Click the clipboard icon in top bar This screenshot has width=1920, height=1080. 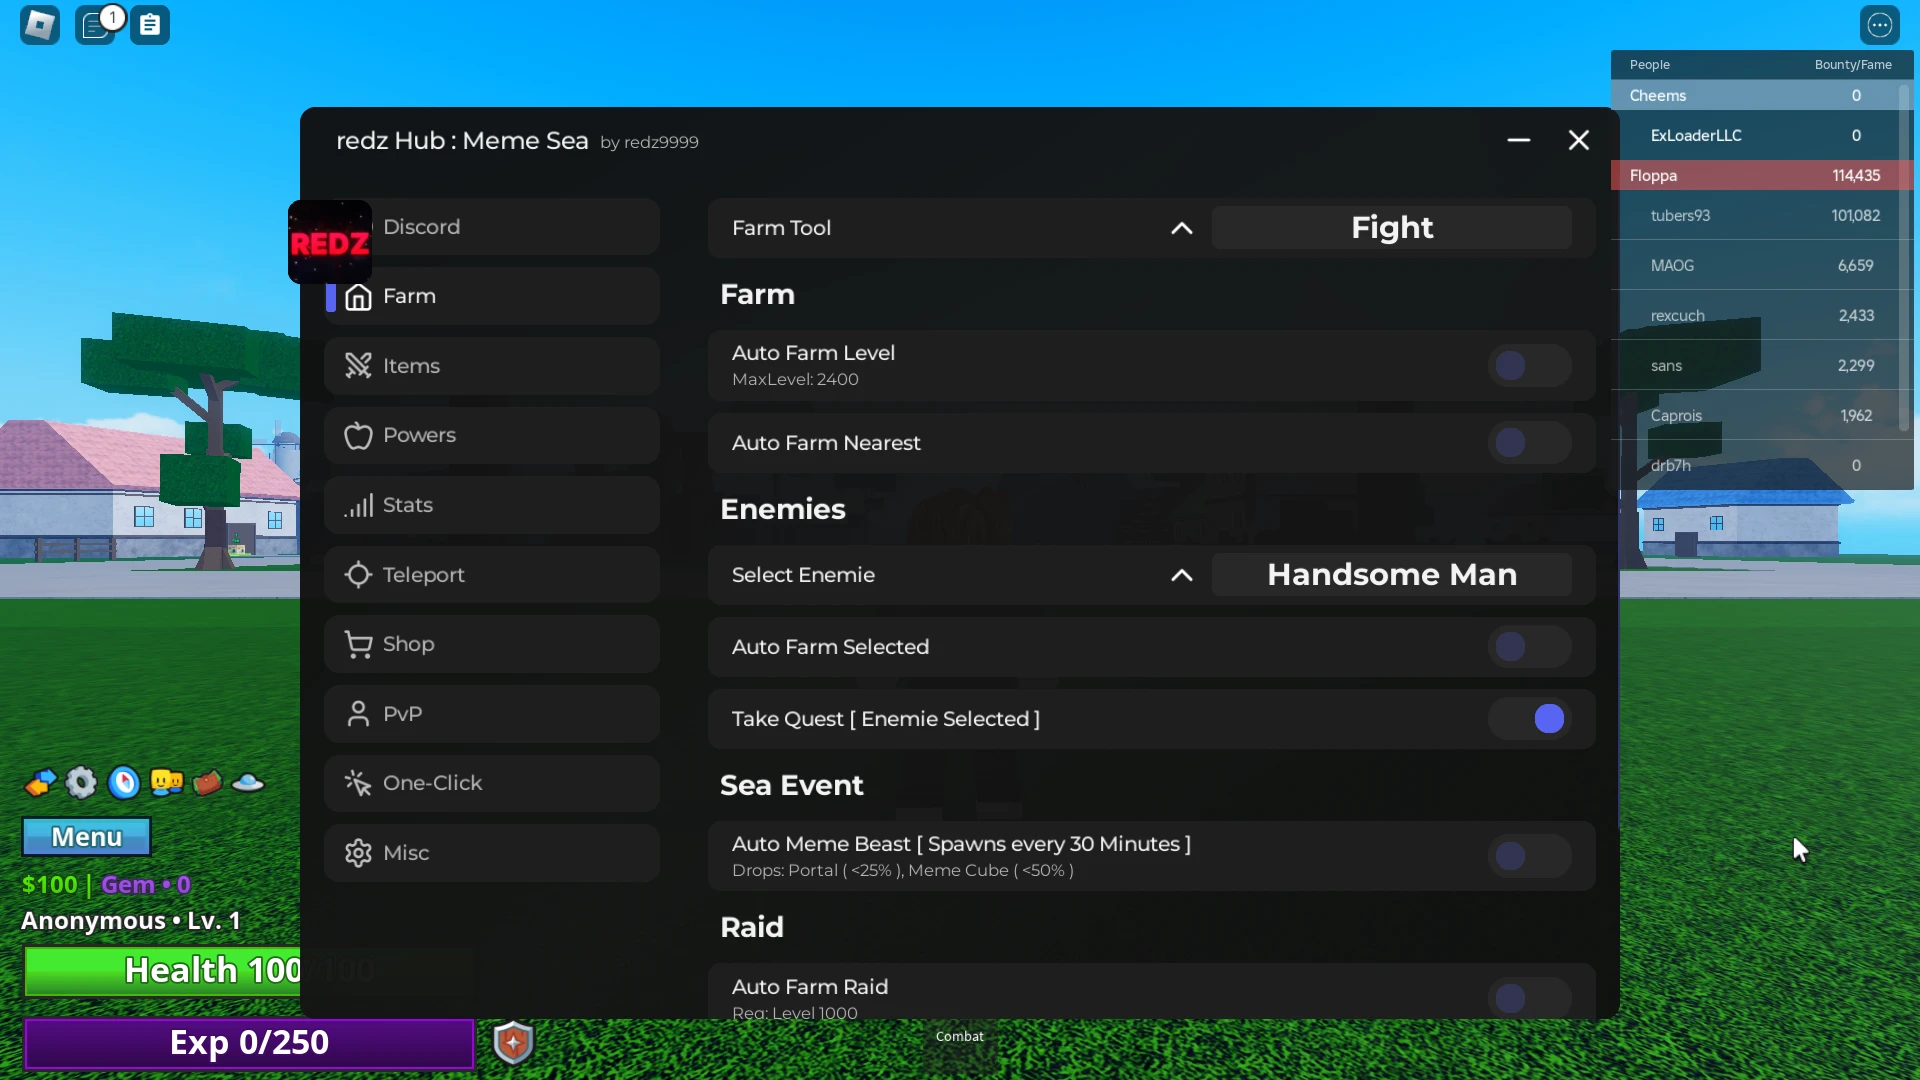tap(150, 25)
